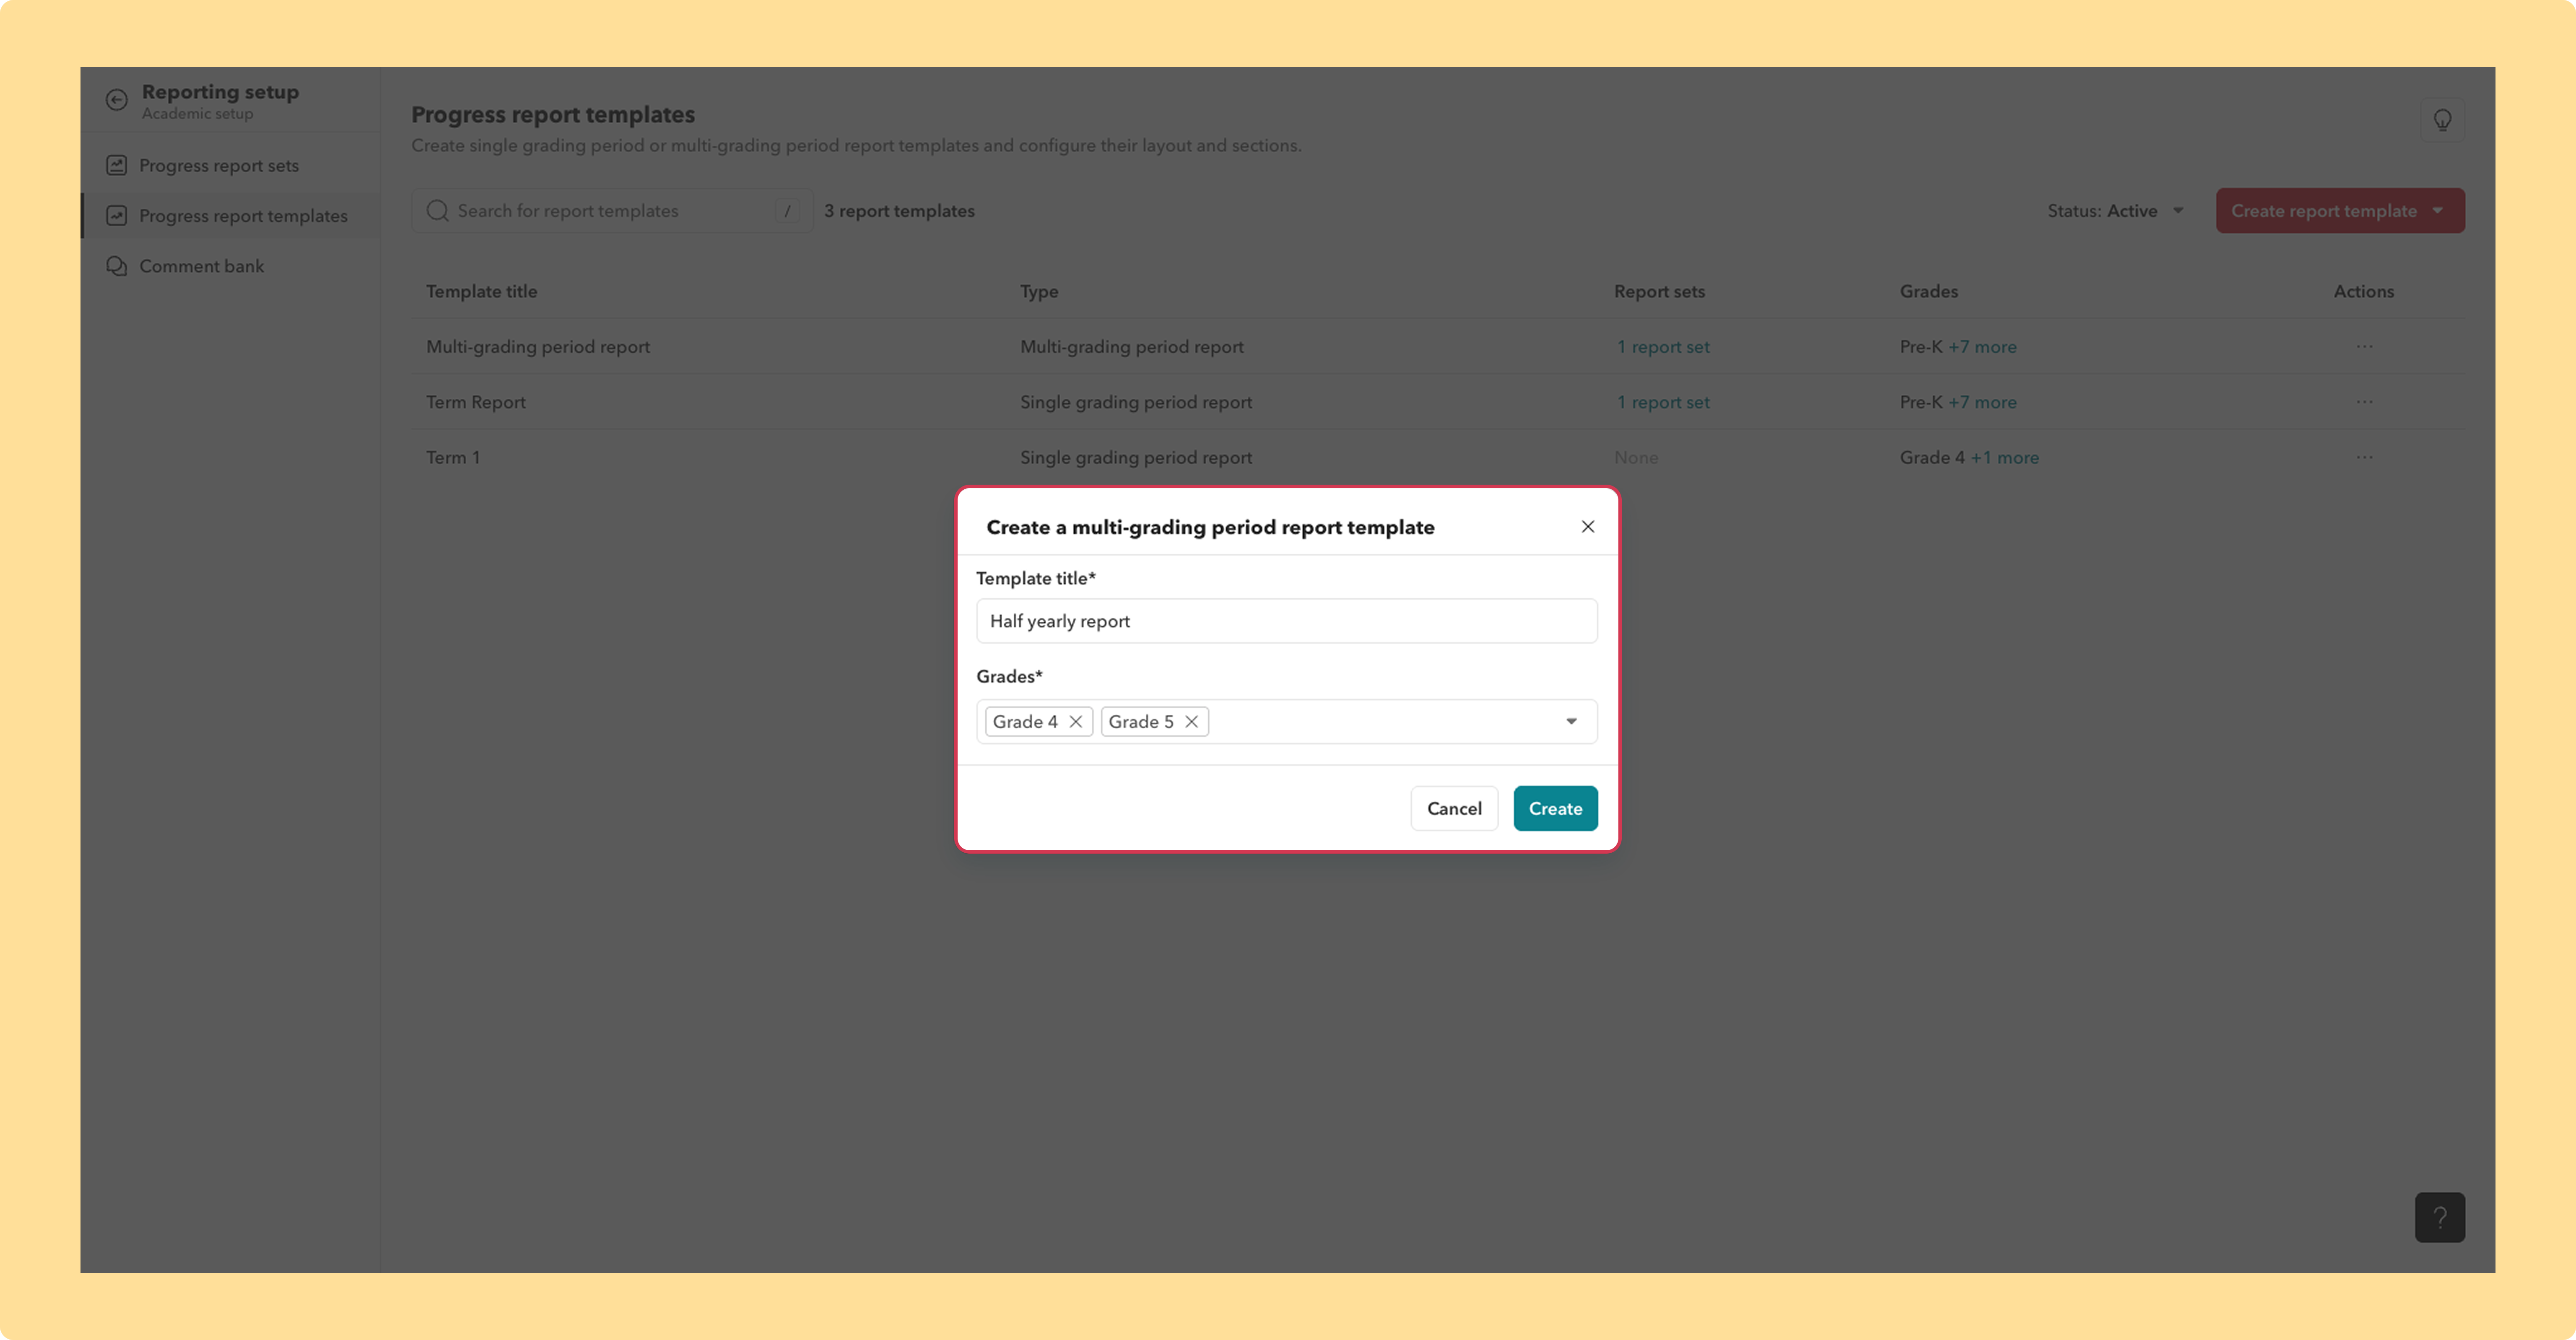Click the Progress report sets icon
2576x1340 pixels.
point(117,165)
